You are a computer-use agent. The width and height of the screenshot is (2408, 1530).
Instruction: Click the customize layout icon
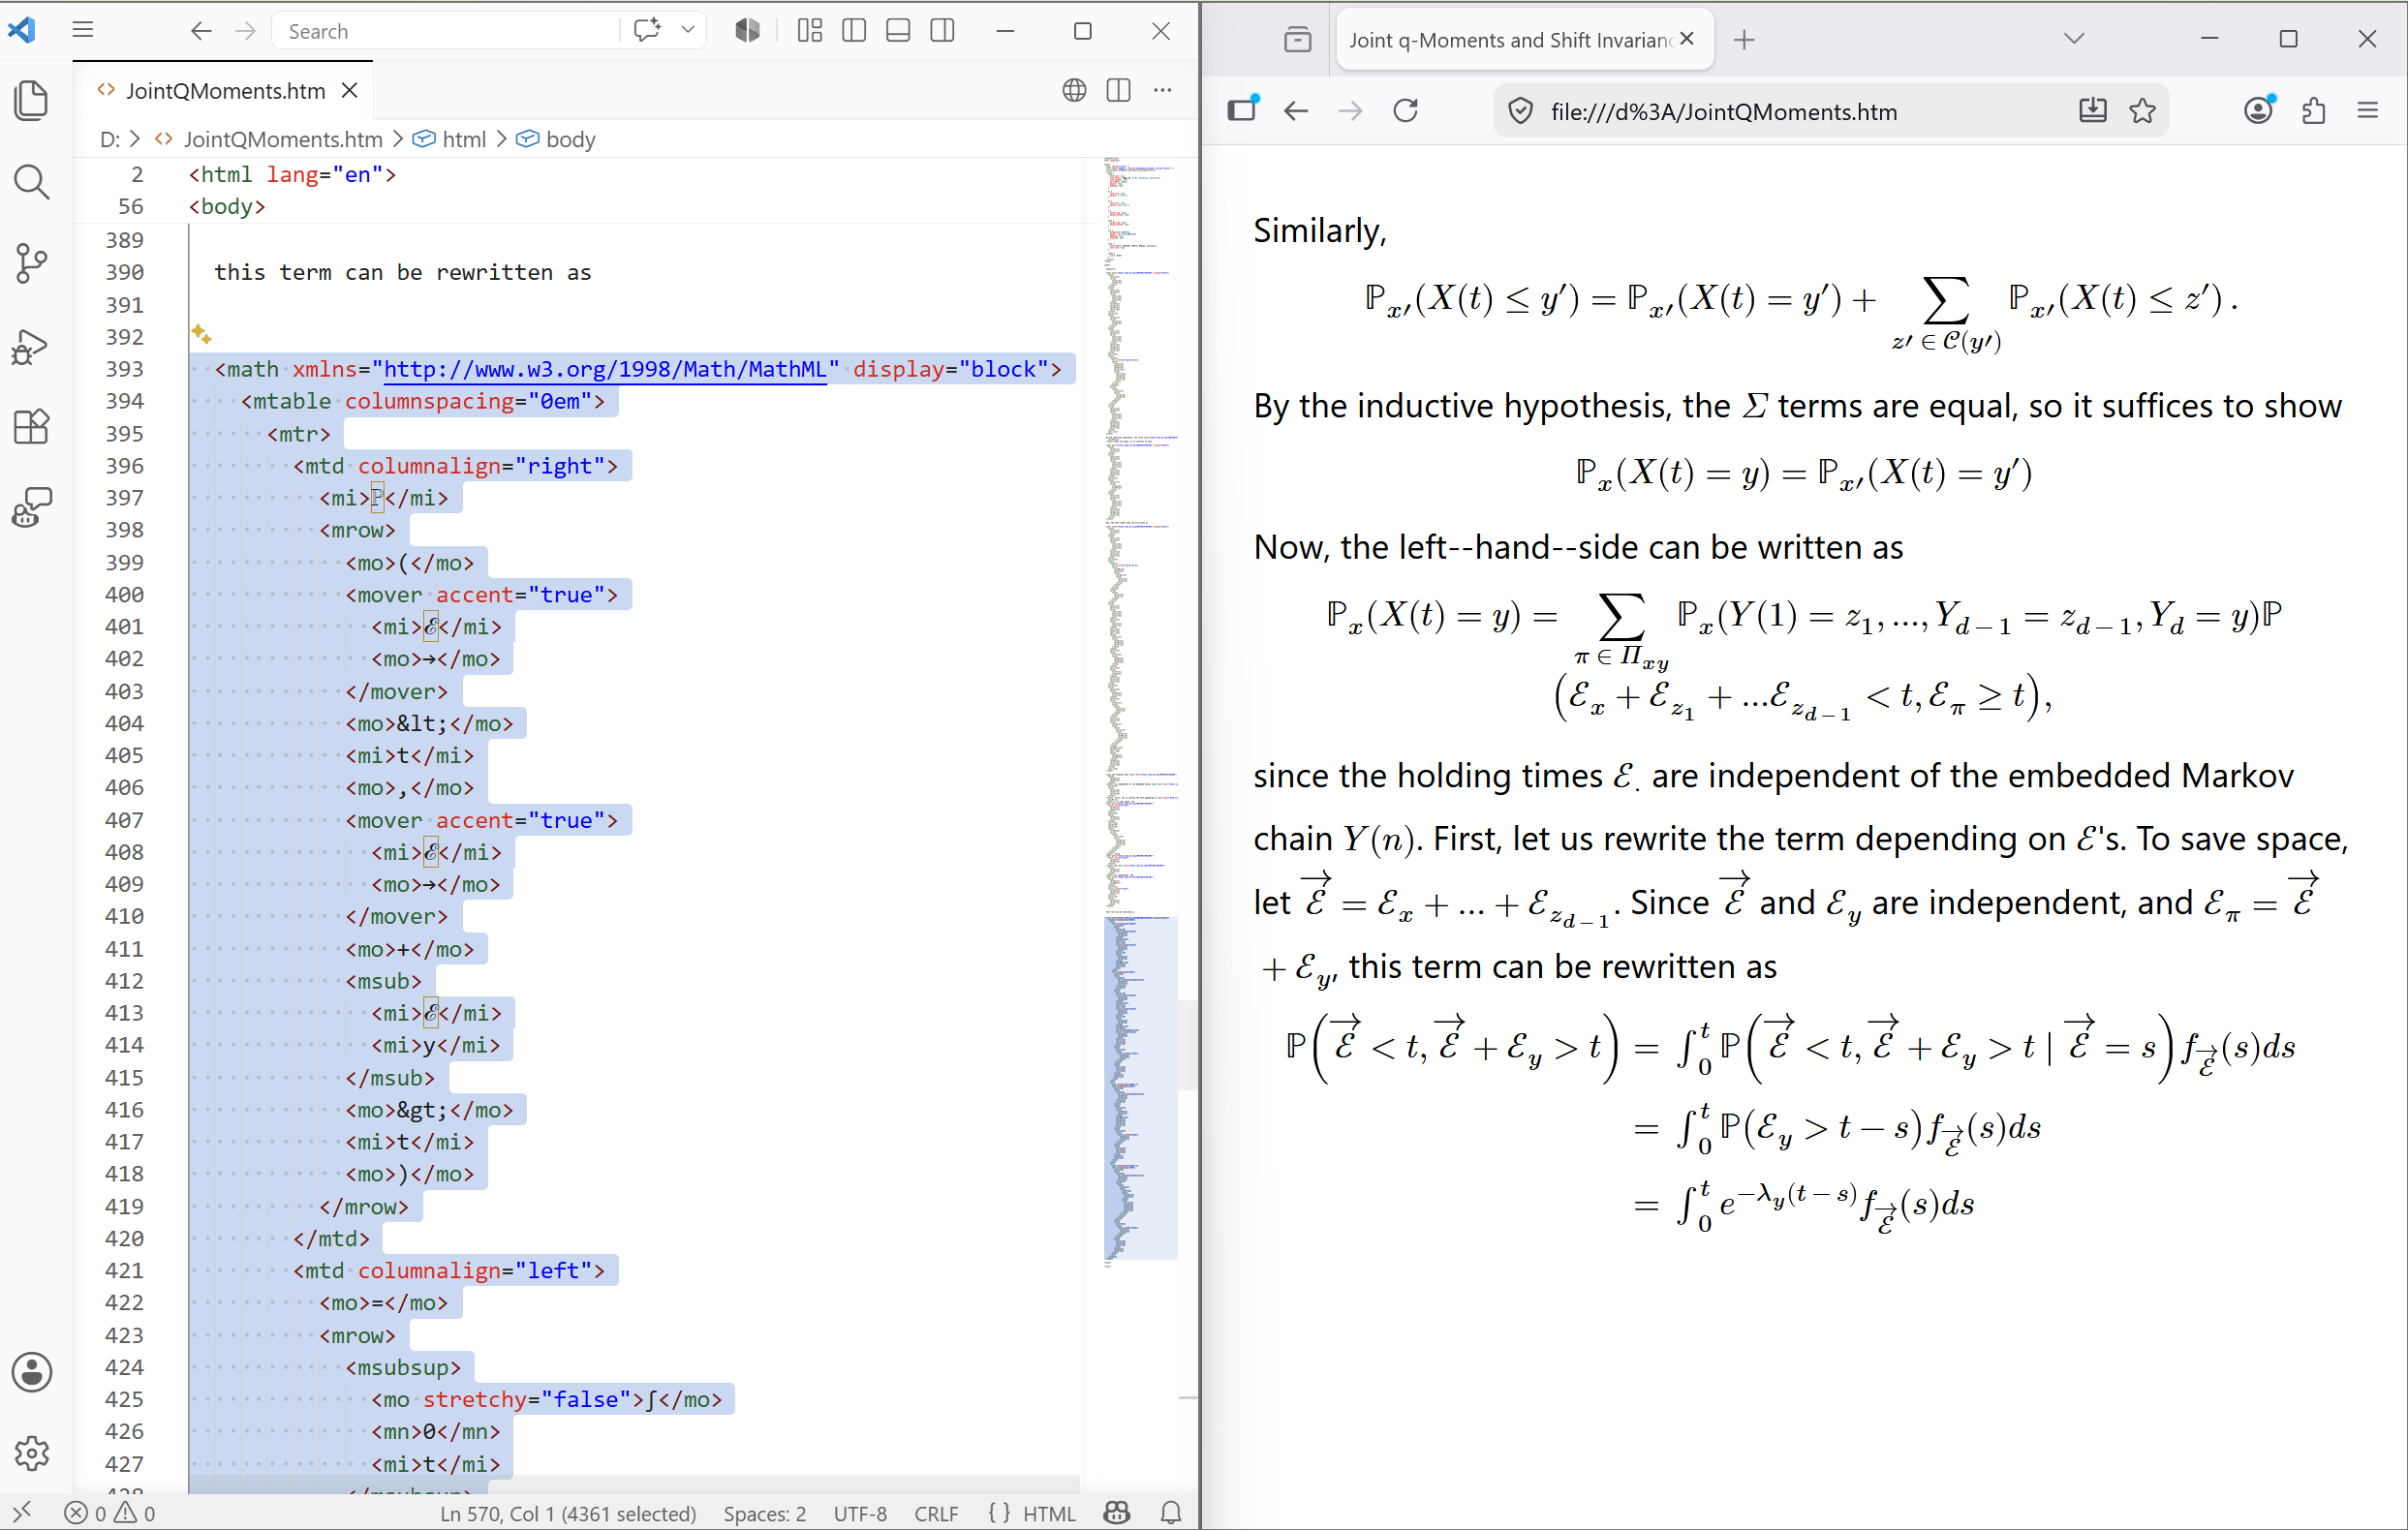810,31
